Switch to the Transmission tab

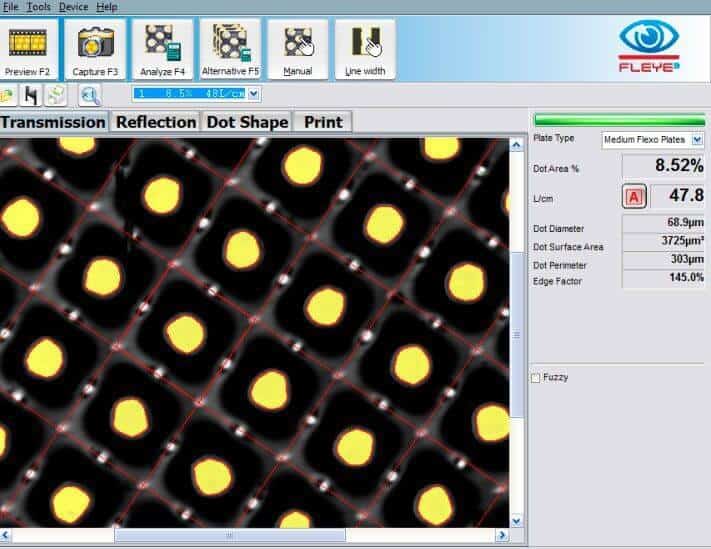click(x=54, y=122)
